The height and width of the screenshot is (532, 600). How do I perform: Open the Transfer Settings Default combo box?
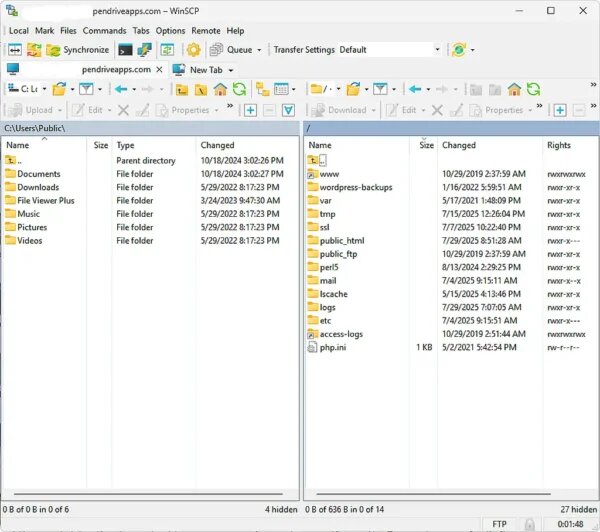389,50
